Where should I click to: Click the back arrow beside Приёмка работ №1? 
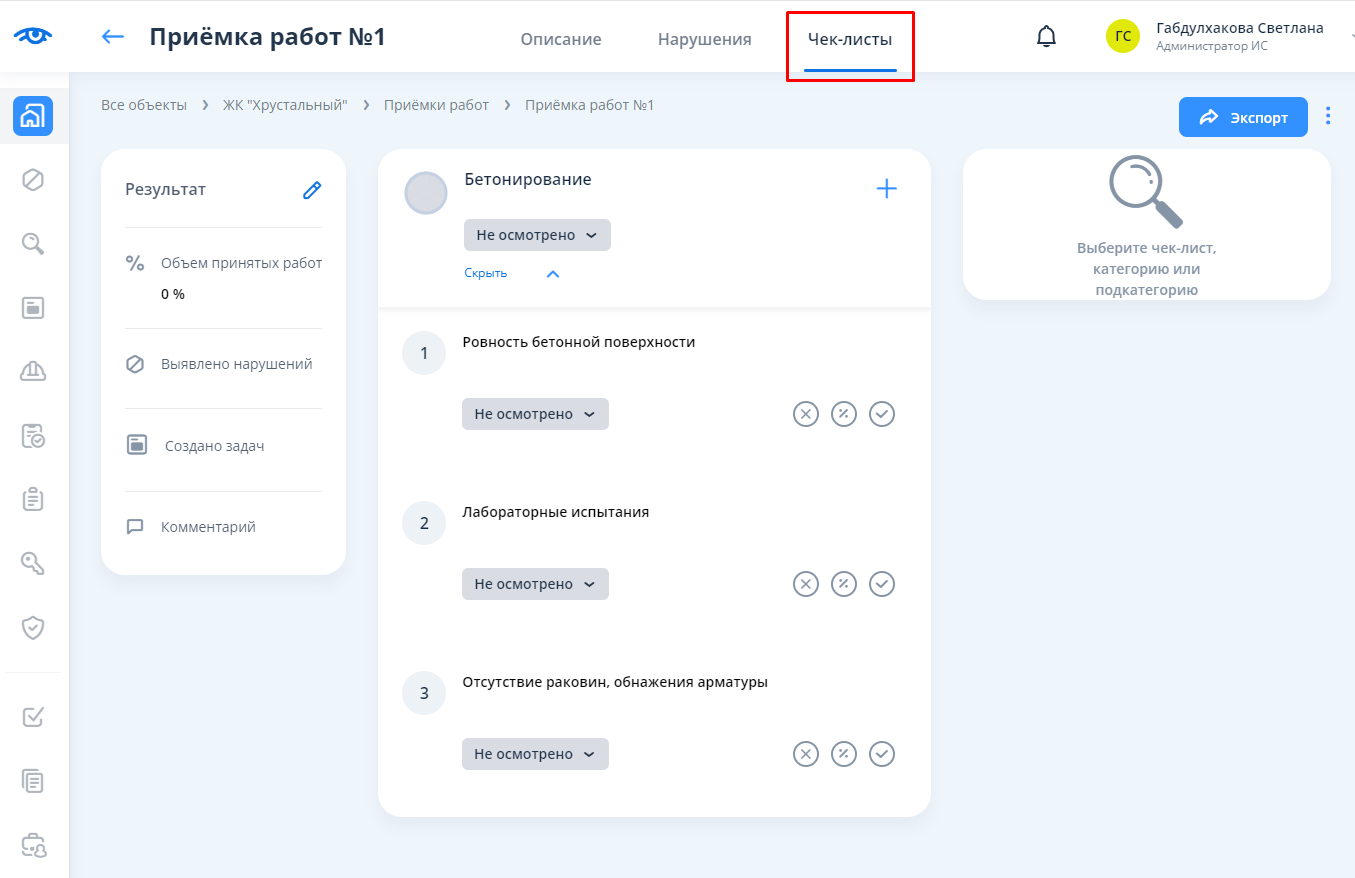pos(113,37)
